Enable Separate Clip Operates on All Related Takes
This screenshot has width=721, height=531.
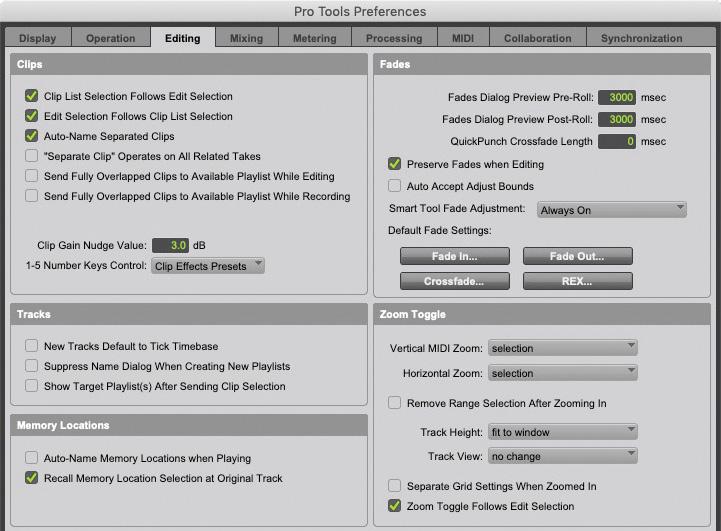coord(32,156)
